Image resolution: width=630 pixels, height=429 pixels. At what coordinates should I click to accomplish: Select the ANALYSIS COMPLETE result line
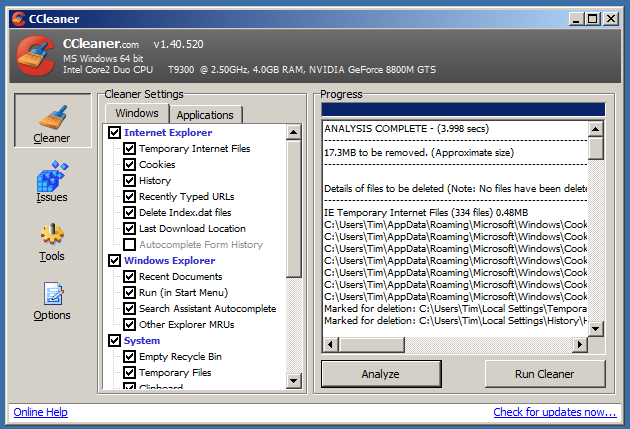click(x=407, y=129)
